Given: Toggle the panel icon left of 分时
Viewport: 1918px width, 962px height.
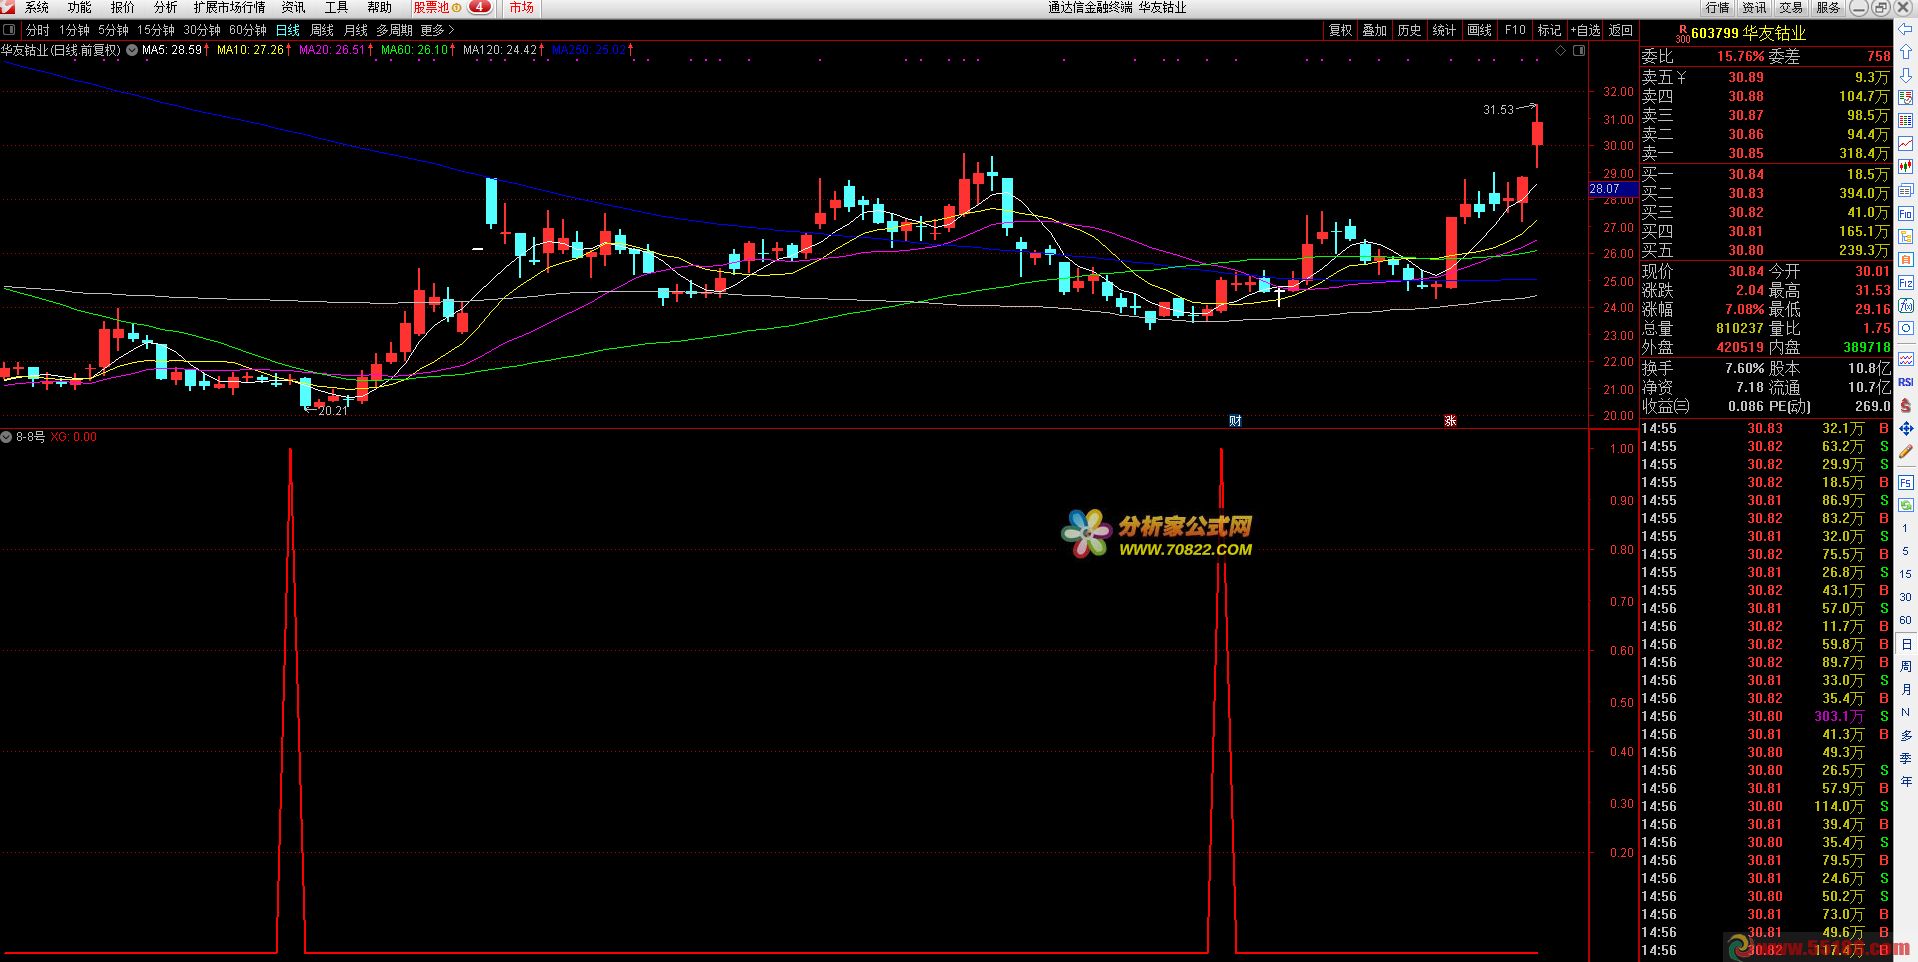Looking at the screenshot, I should [10, 30].
